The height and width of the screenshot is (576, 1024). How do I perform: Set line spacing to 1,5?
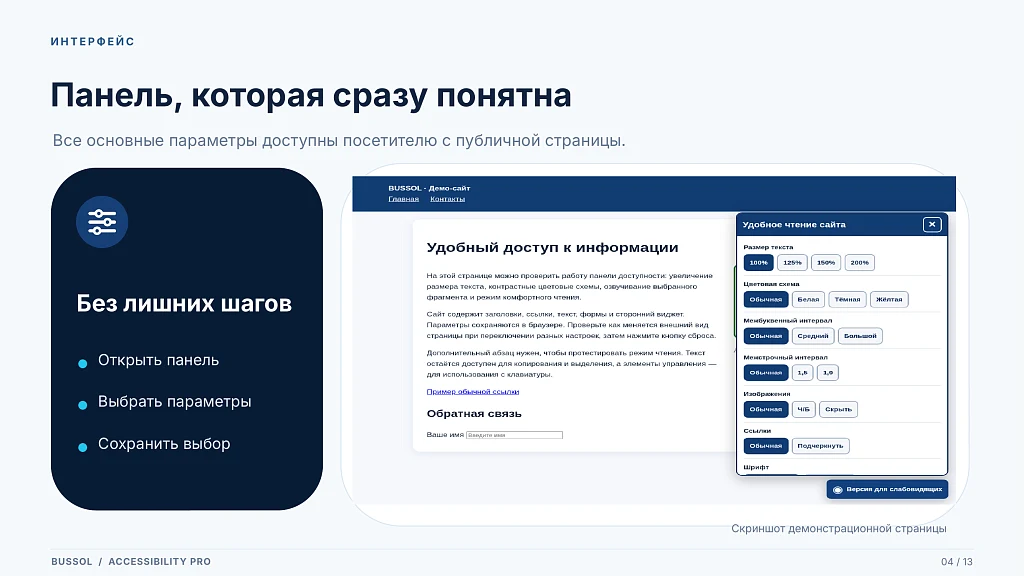click(x=802, y=372)
